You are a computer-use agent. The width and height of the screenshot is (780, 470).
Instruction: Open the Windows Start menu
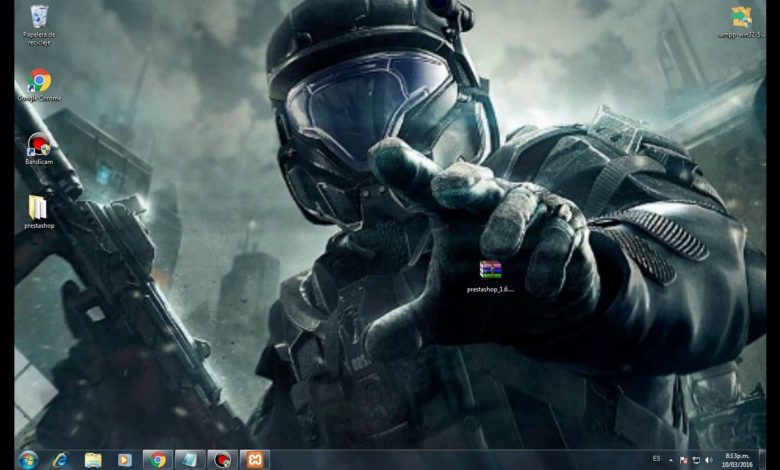pos(27,459)
